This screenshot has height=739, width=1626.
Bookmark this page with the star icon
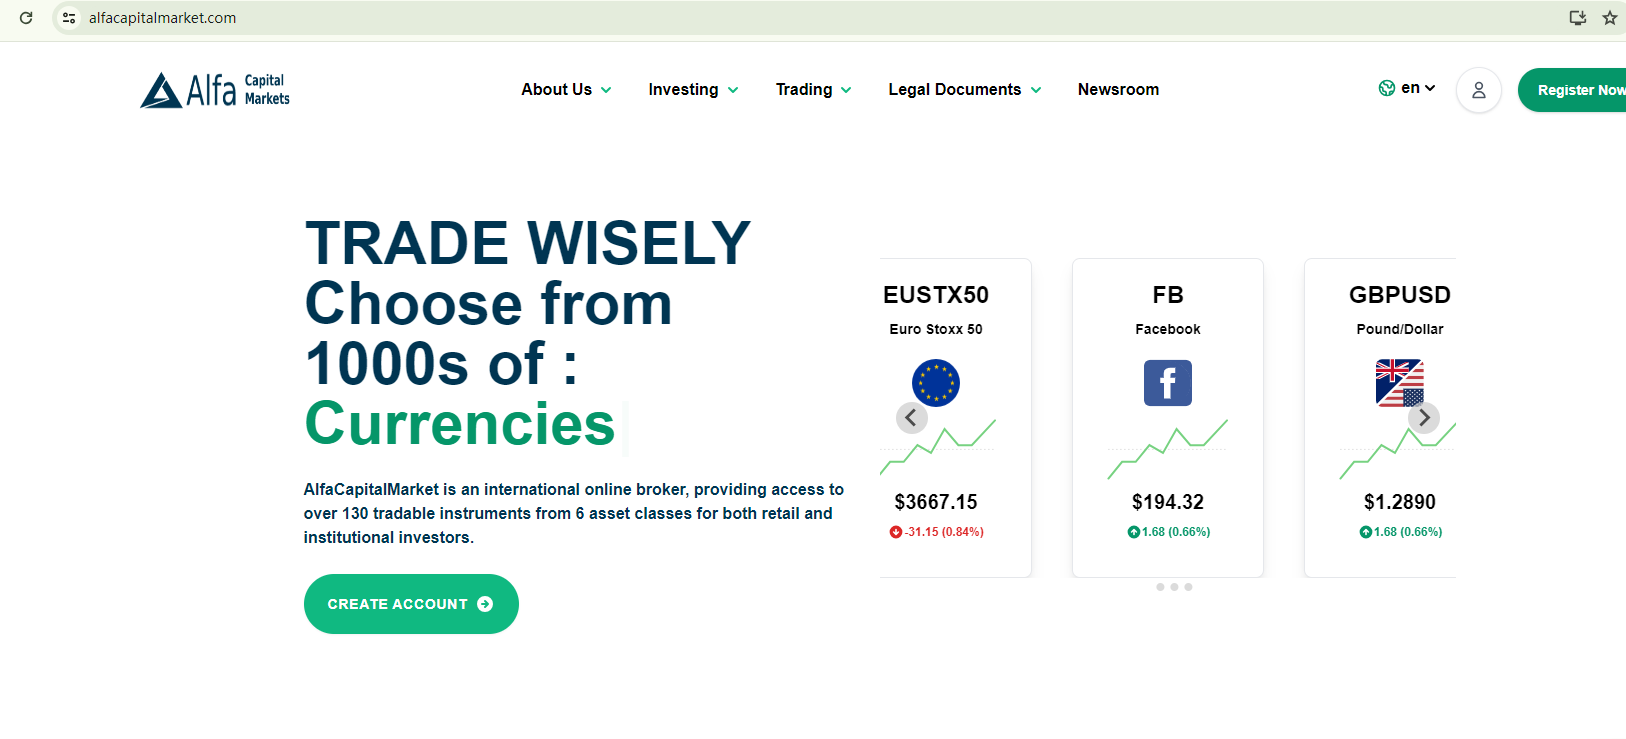click(1609, 18)
